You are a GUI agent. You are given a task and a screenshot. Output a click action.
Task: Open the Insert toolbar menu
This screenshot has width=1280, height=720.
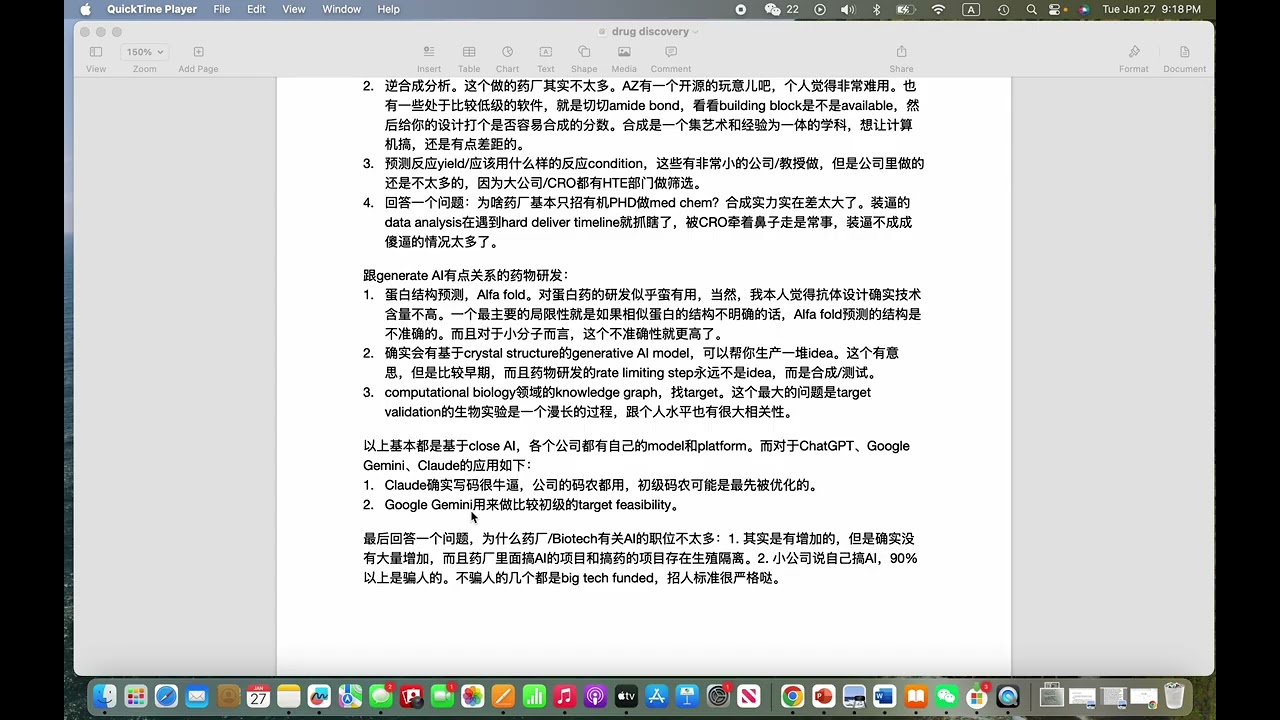(429, 59)
